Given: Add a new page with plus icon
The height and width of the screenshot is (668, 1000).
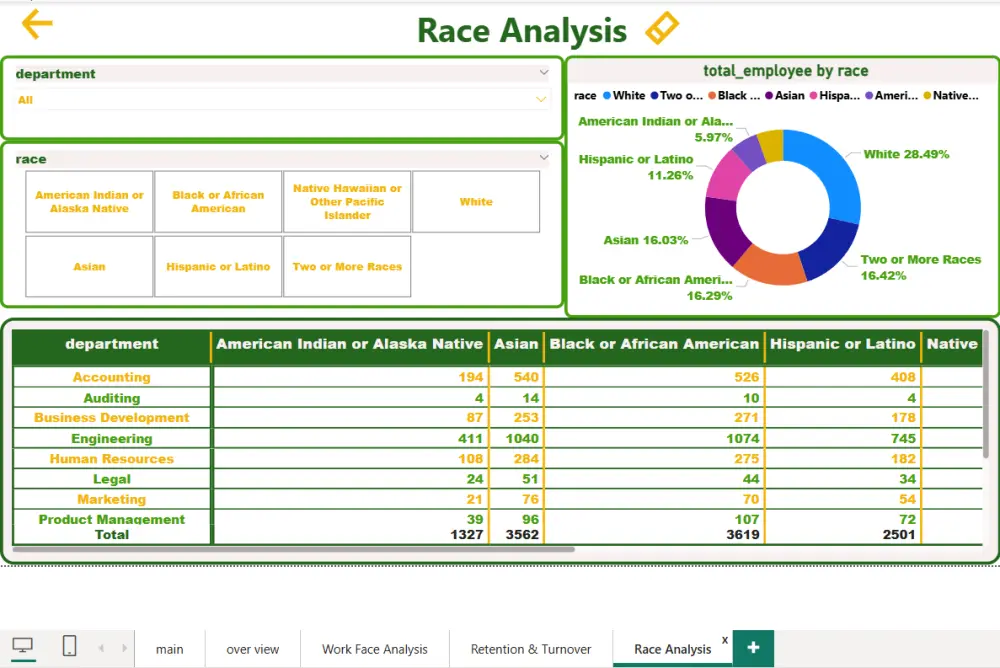Looking at the screenshot, I should point(753,648).
